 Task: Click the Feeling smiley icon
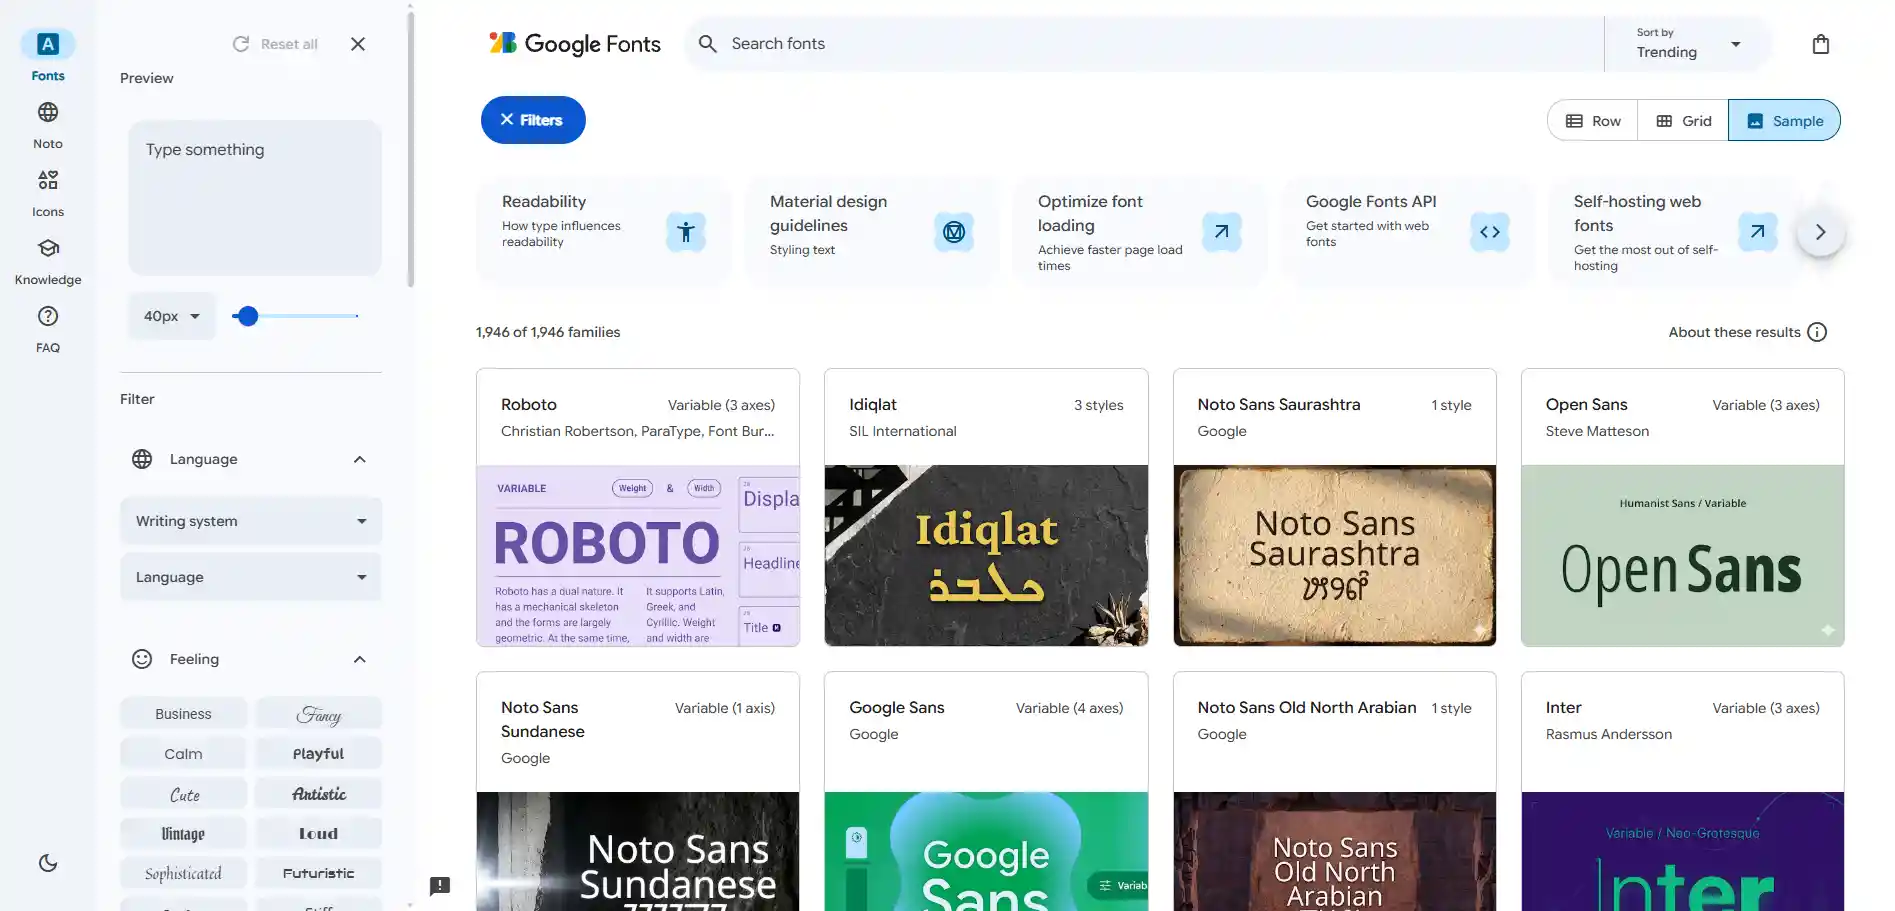[142, 659]
